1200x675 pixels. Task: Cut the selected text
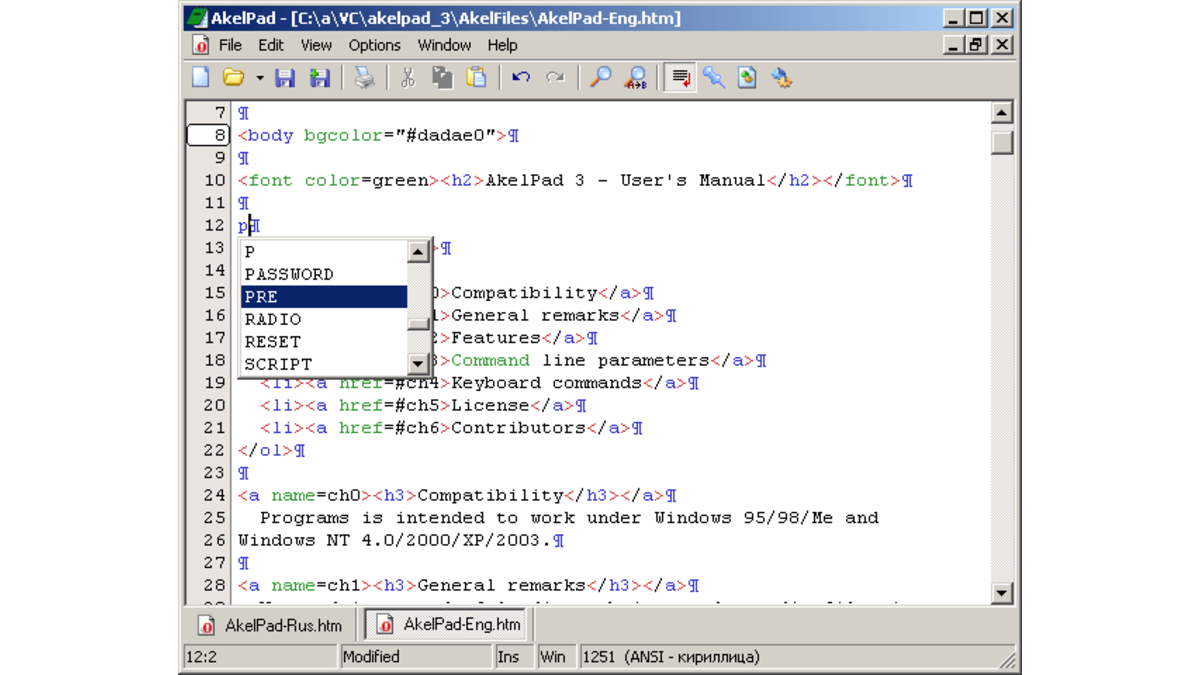pyautogui.click(x=407, y=78)
